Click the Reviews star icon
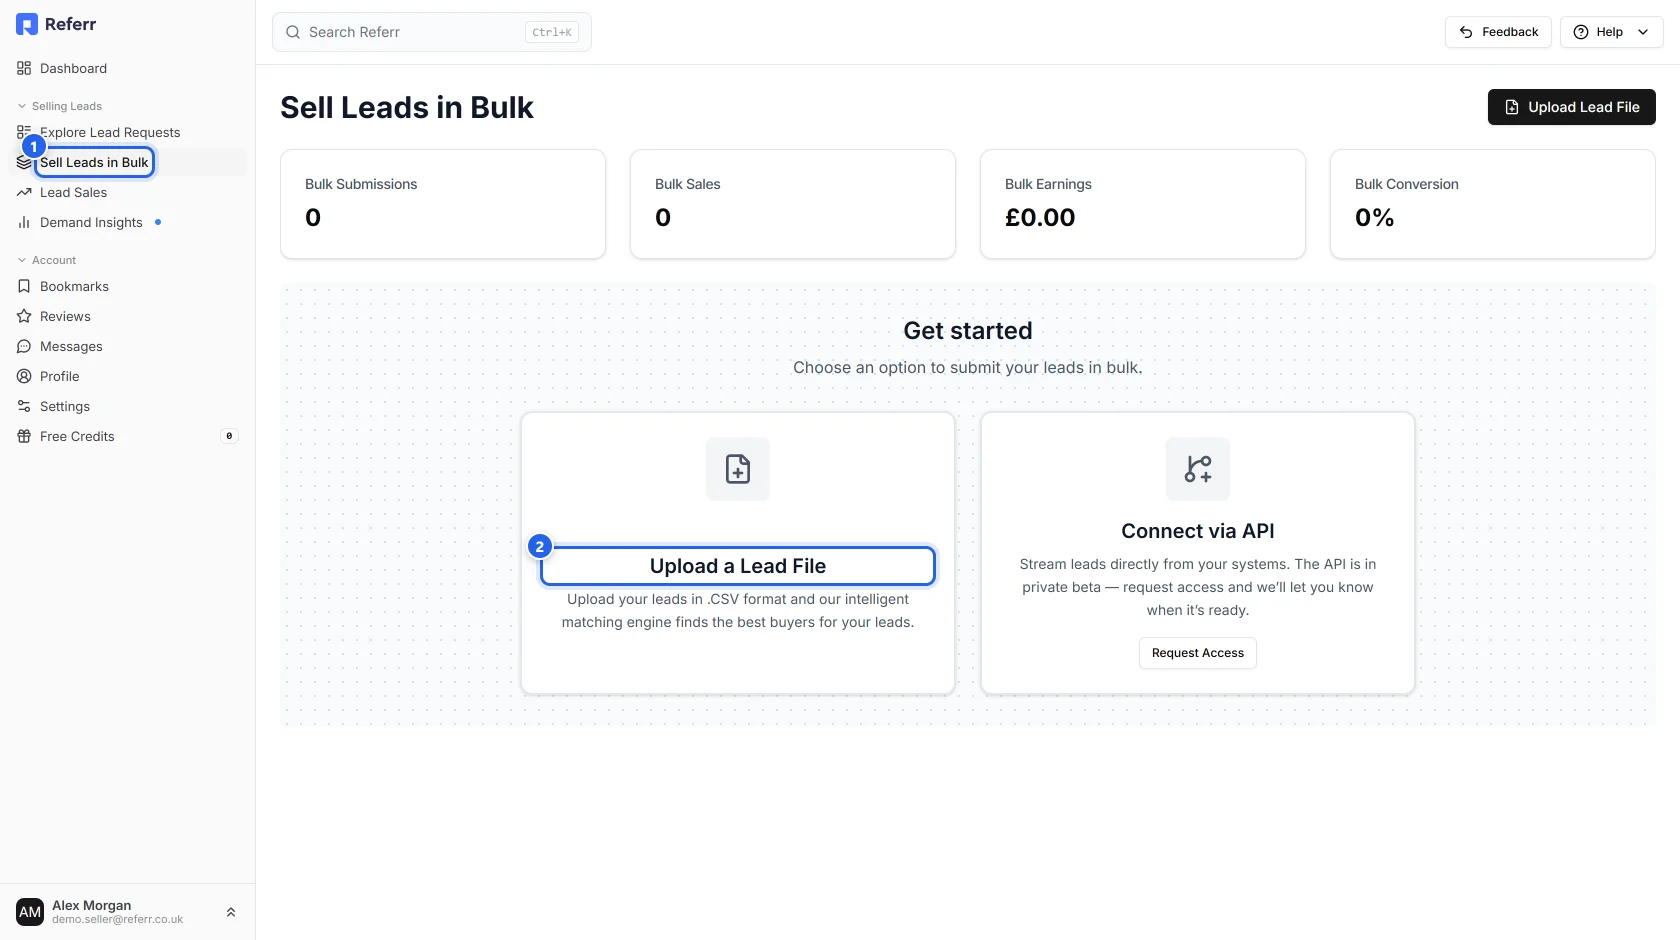 (x=24, y=316)
